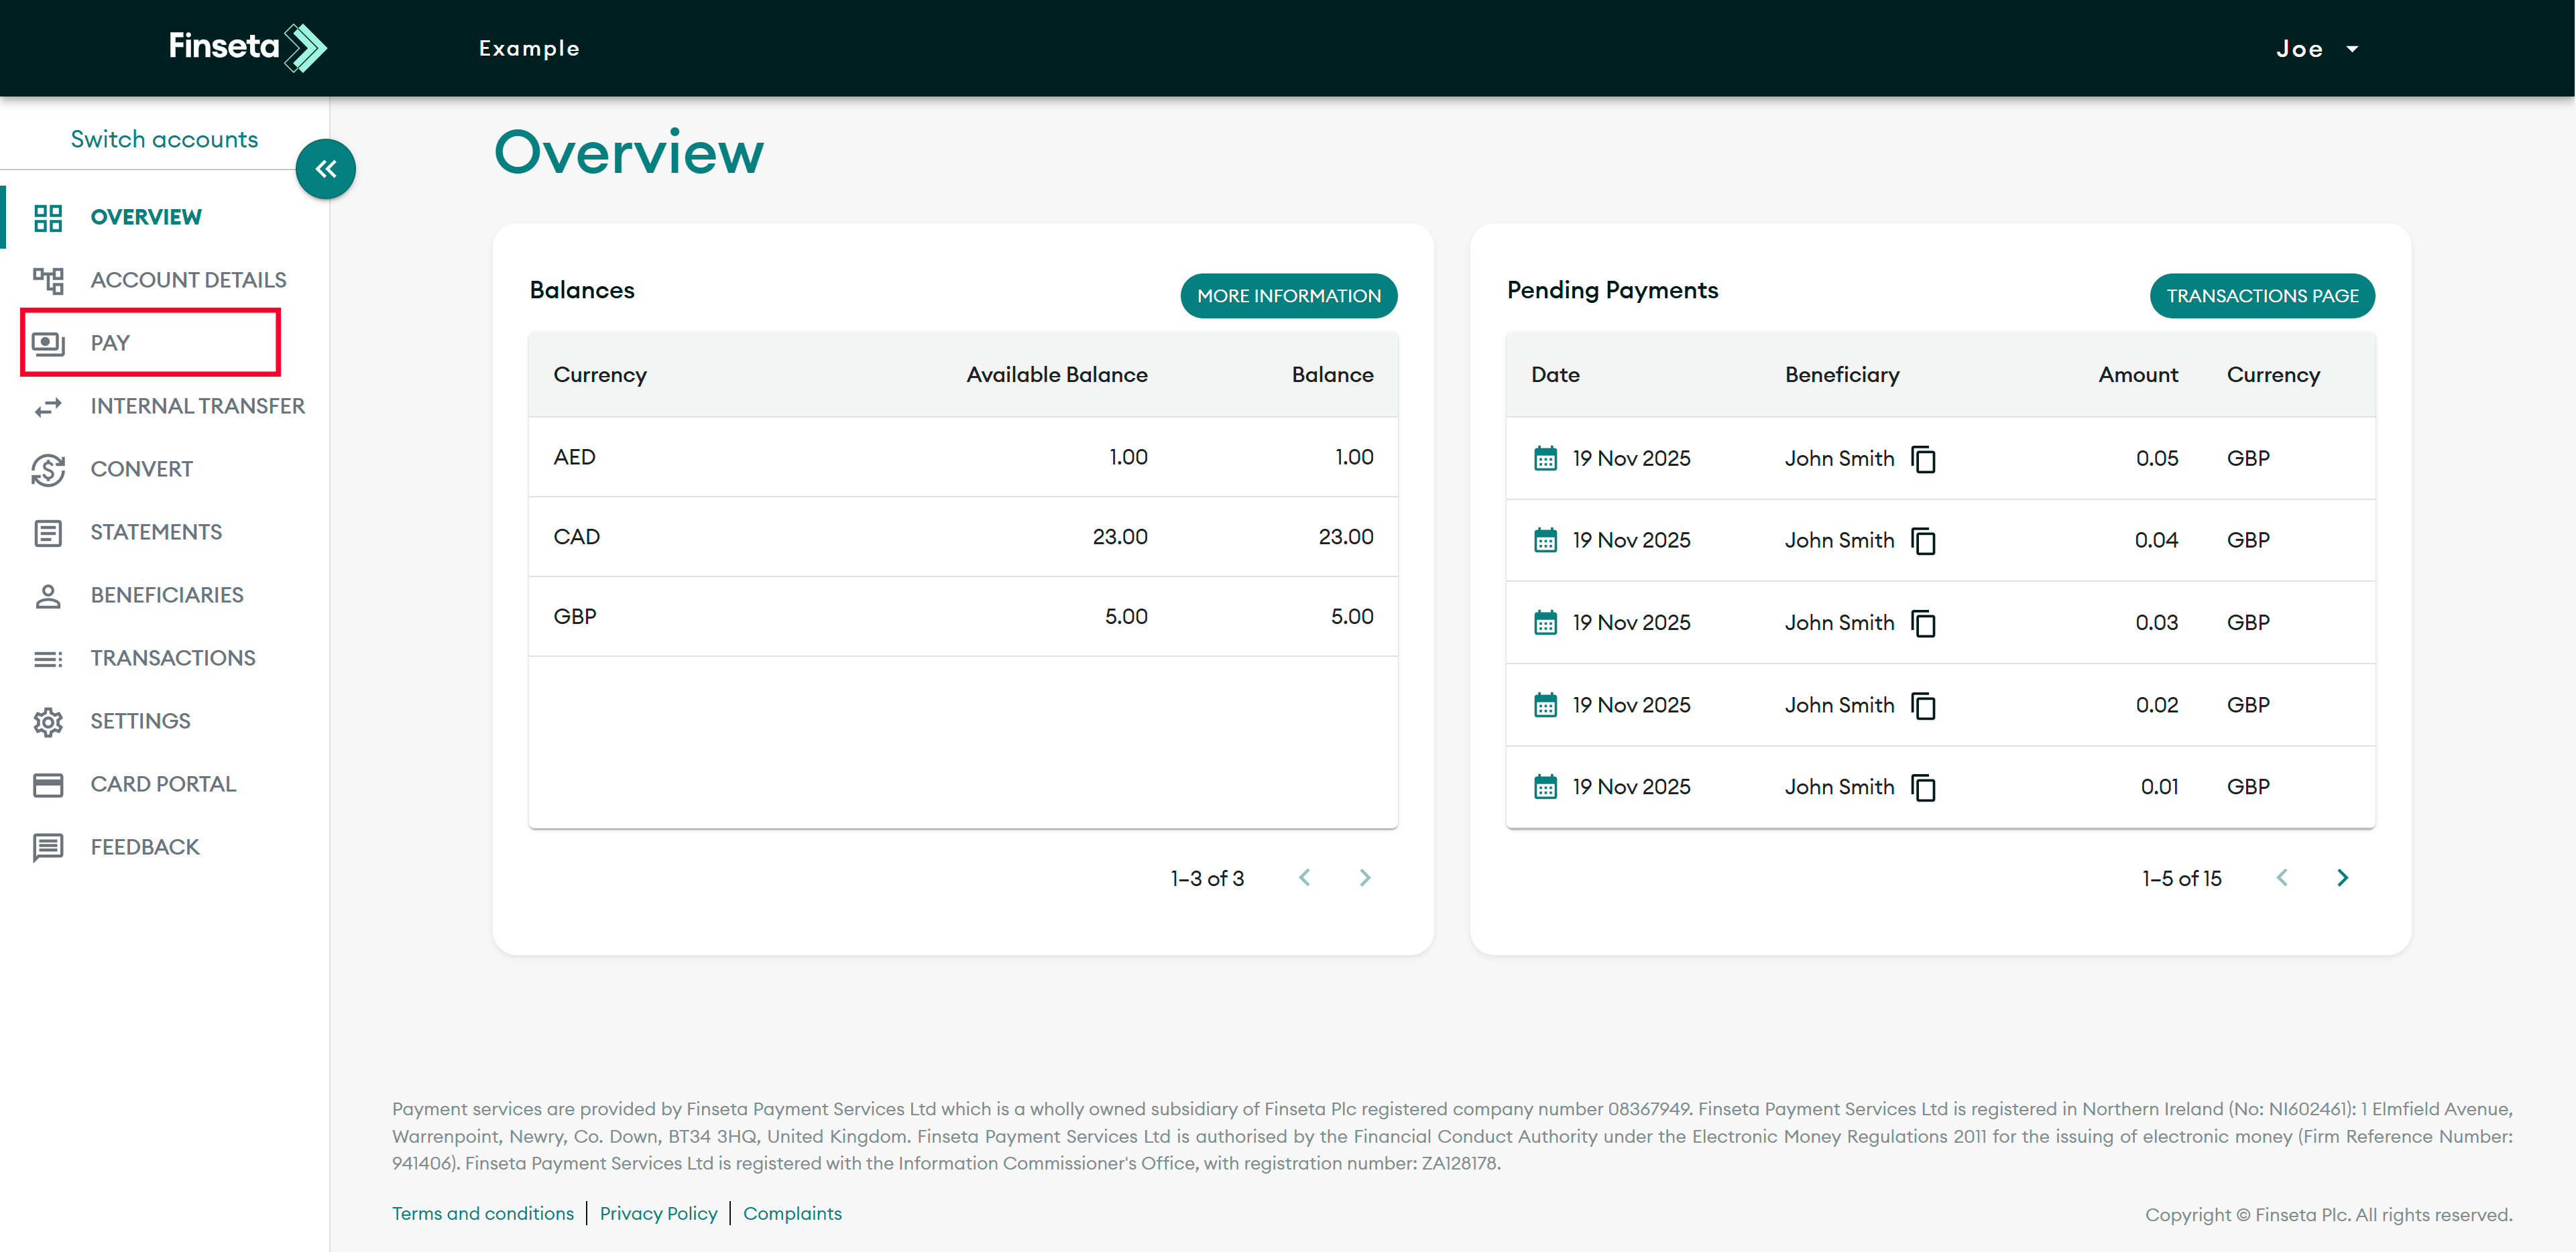Viewport: 2576px width, 1252px height.
Task: Open the Privacy Policy link
Action: pos(658,1213)
